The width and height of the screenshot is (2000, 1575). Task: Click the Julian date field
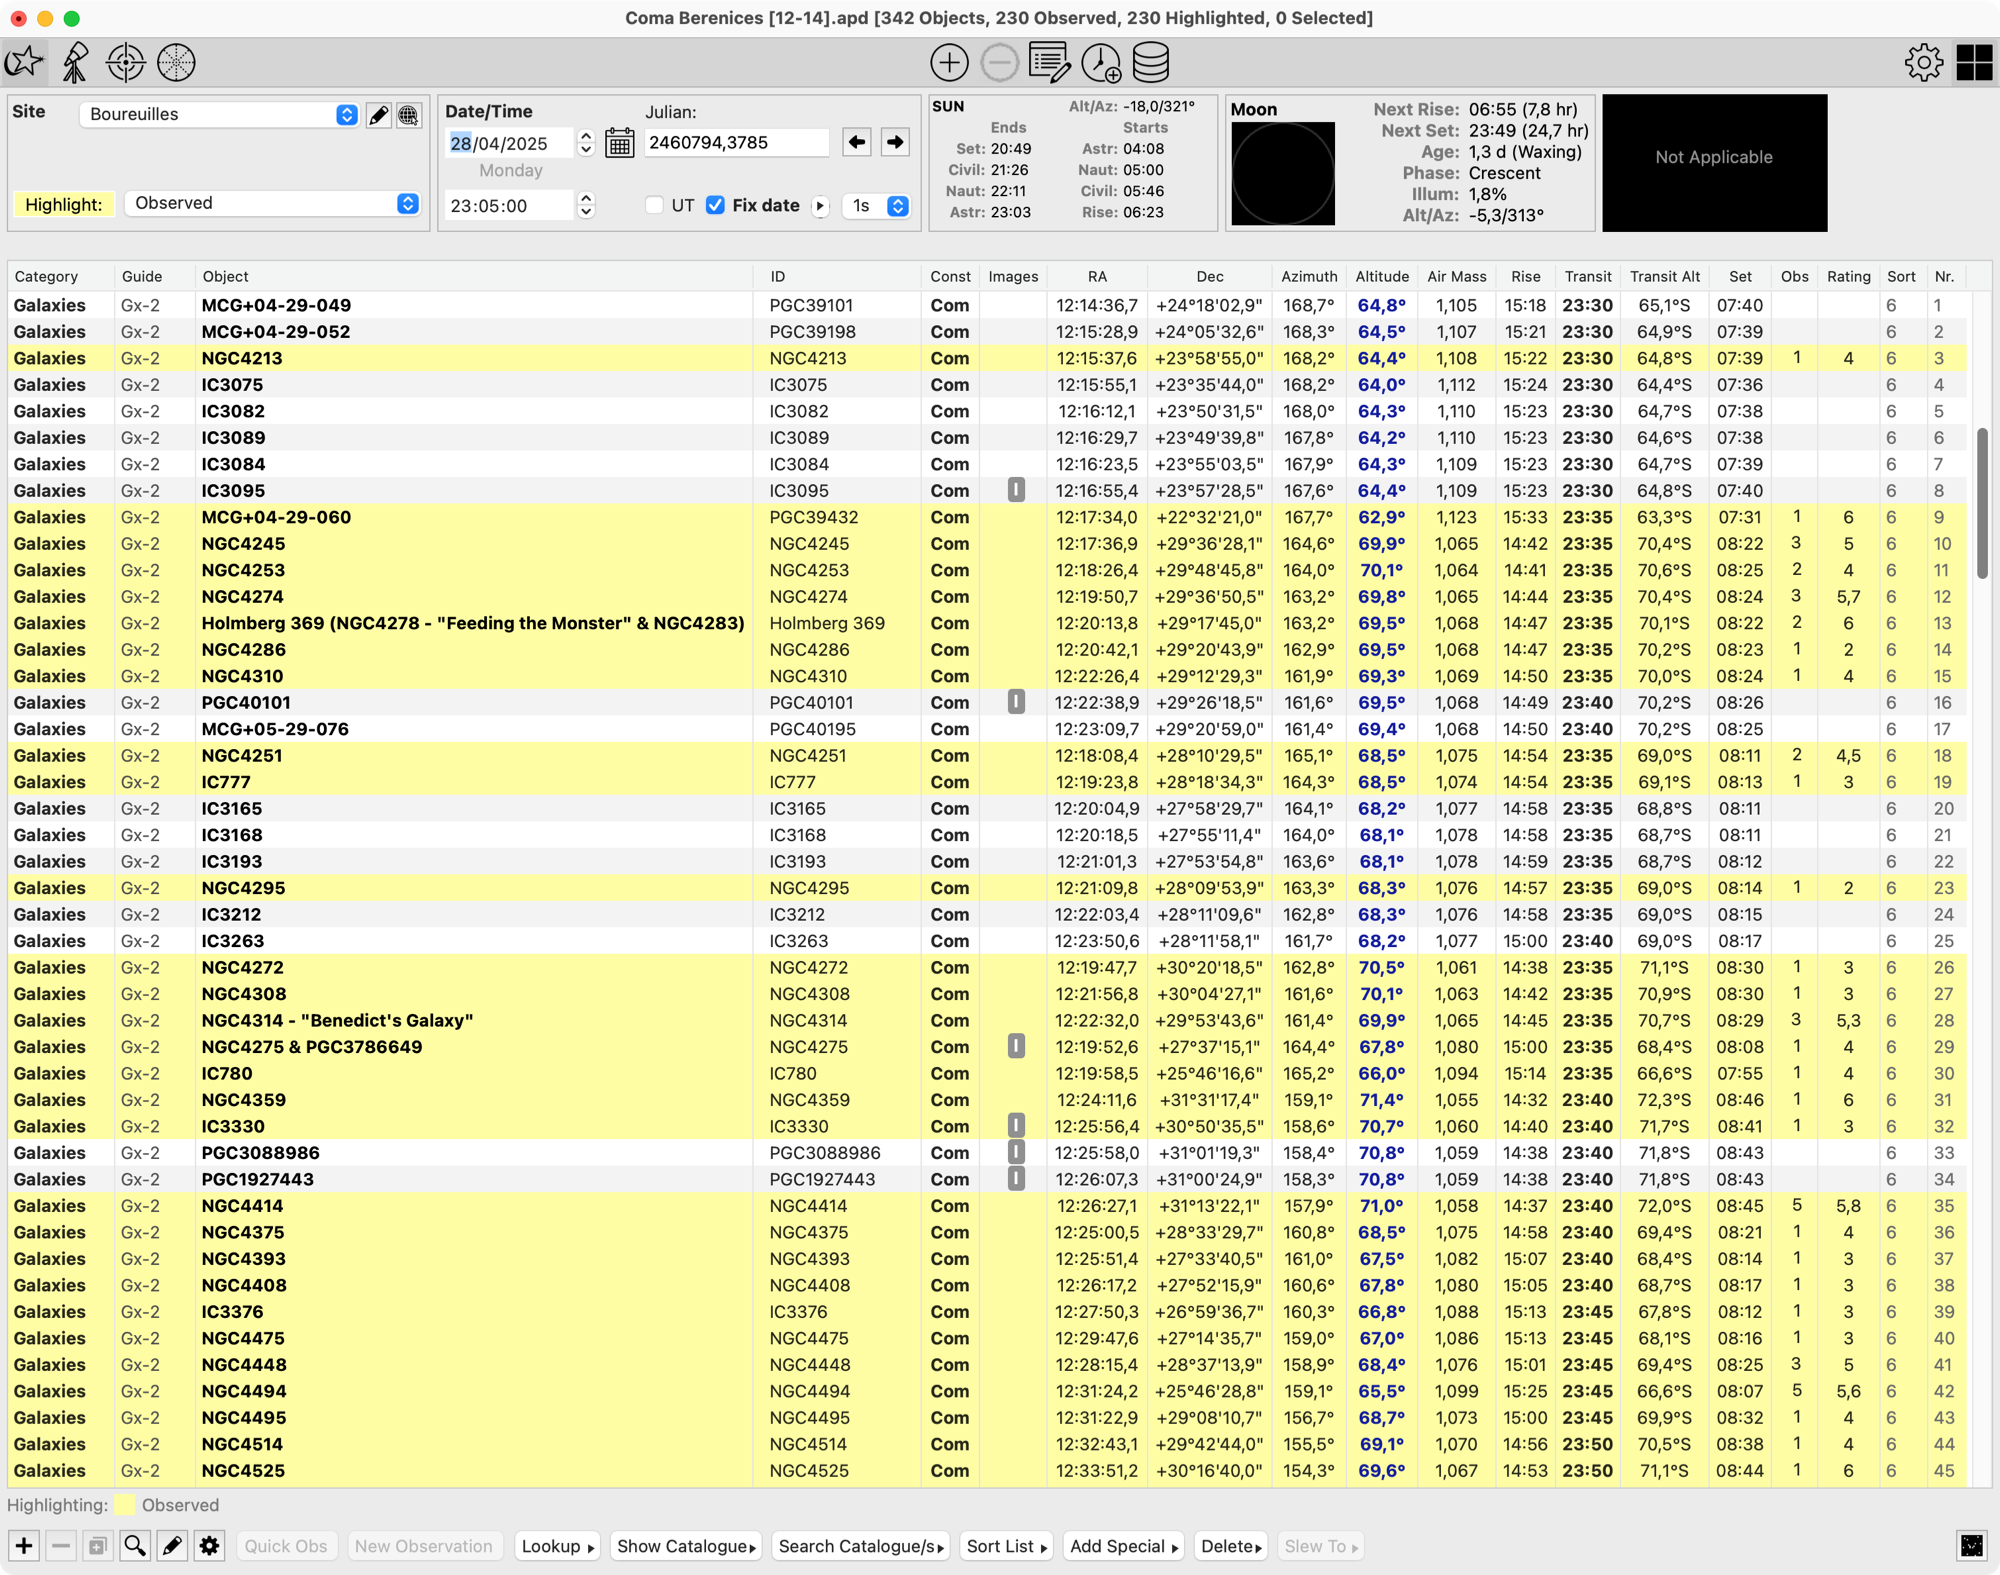pos(736,142)
